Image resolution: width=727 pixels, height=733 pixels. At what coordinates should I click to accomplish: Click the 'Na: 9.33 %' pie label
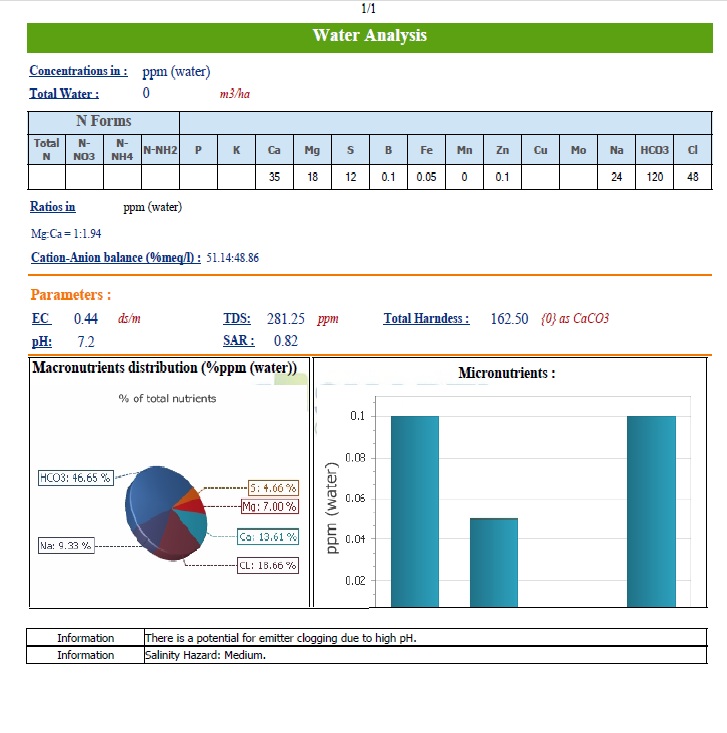66,546
